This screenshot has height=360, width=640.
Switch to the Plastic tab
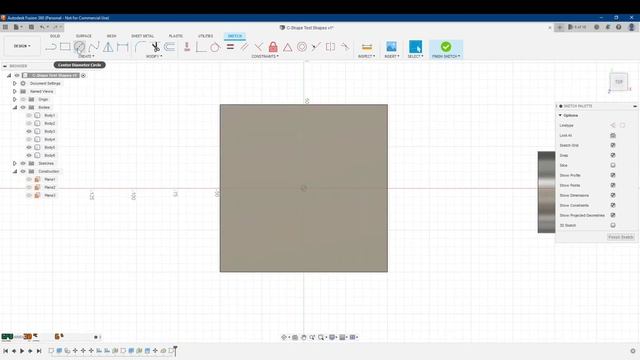click(176, 36)
